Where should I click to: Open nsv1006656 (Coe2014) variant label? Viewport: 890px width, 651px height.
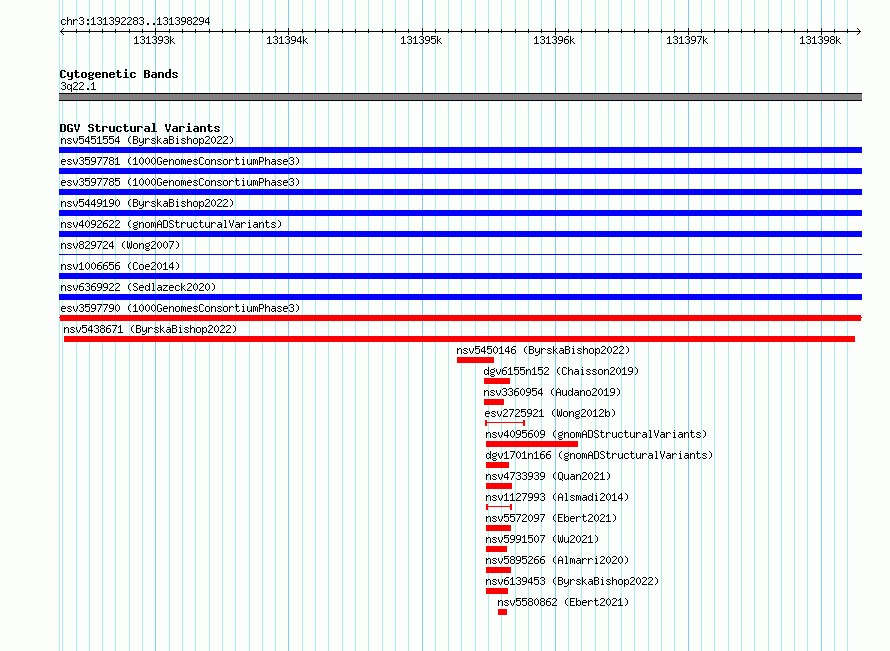(x=120, y=266)
